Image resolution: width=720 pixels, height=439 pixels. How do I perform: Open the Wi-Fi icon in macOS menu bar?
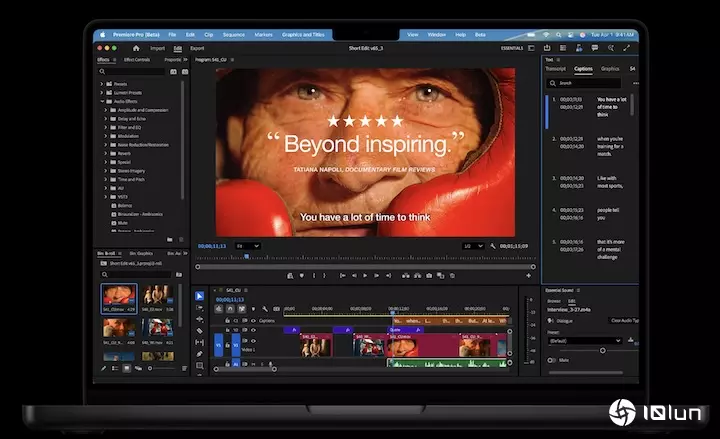[x=547, y=34]
